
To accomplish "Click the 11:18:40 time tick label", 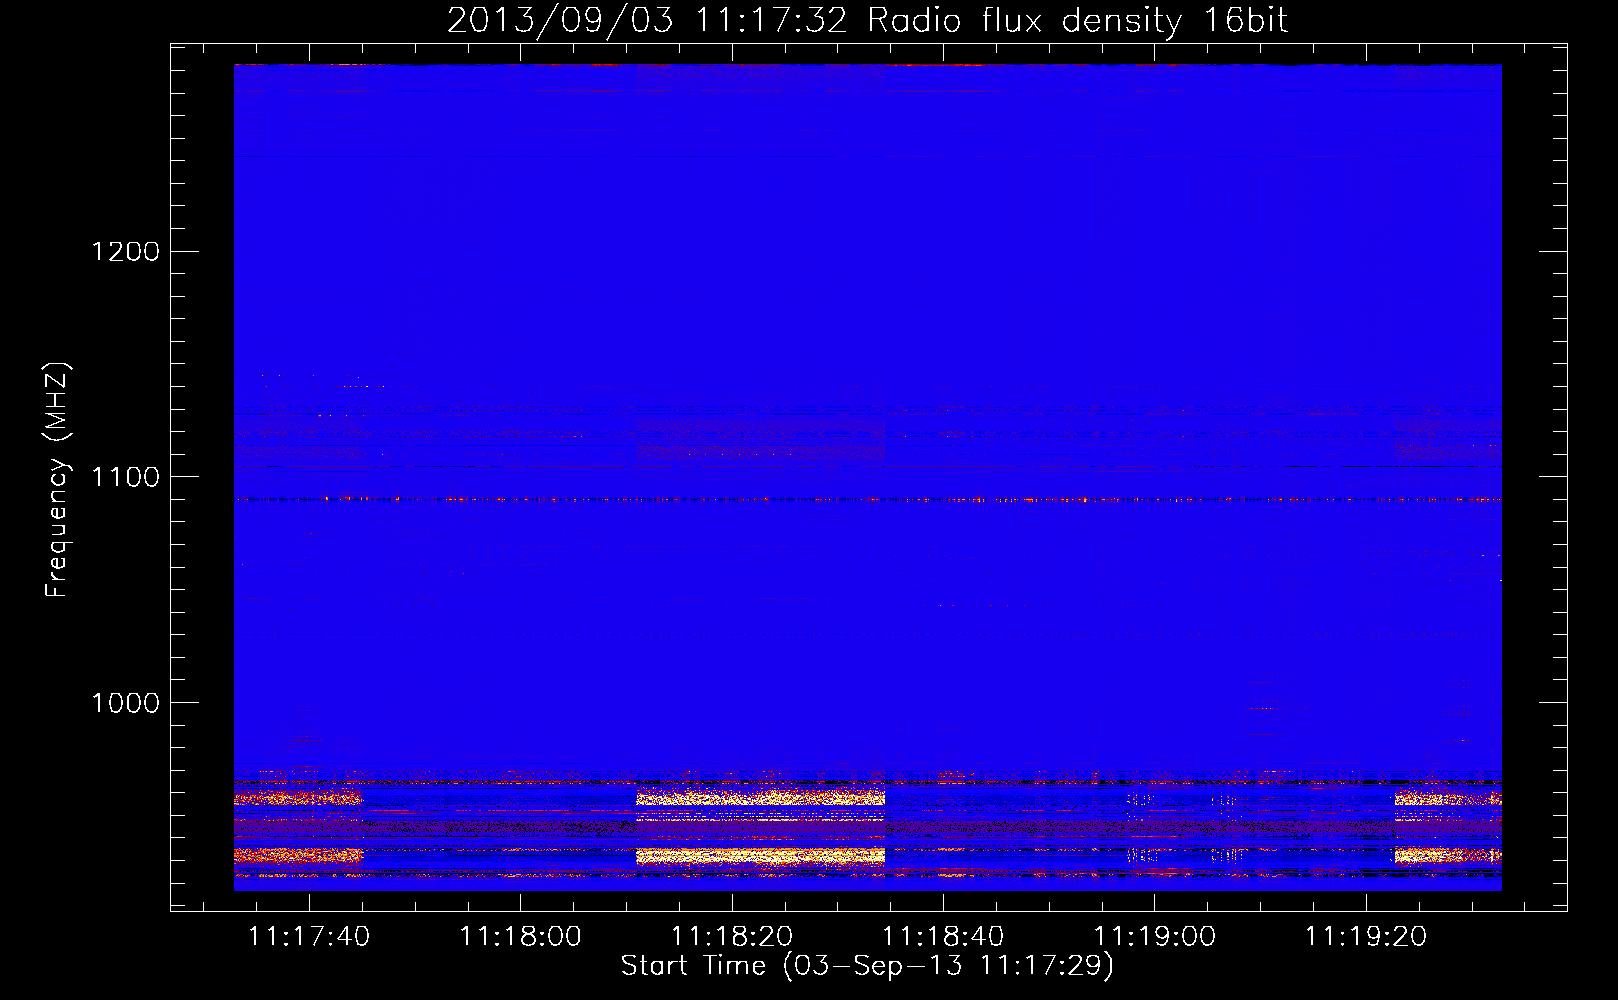I will (943, 937).
